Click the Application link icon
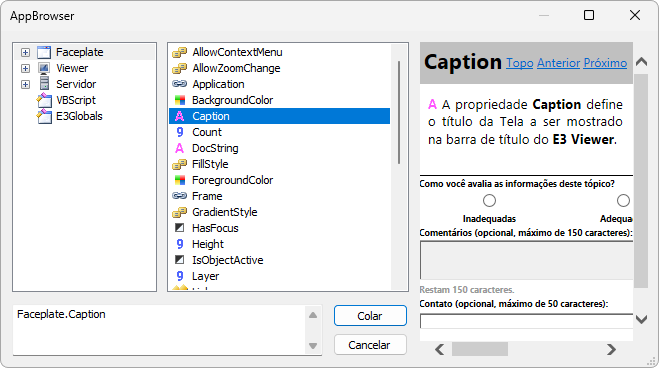Viewport: 659px width, 368px height. 179,84
